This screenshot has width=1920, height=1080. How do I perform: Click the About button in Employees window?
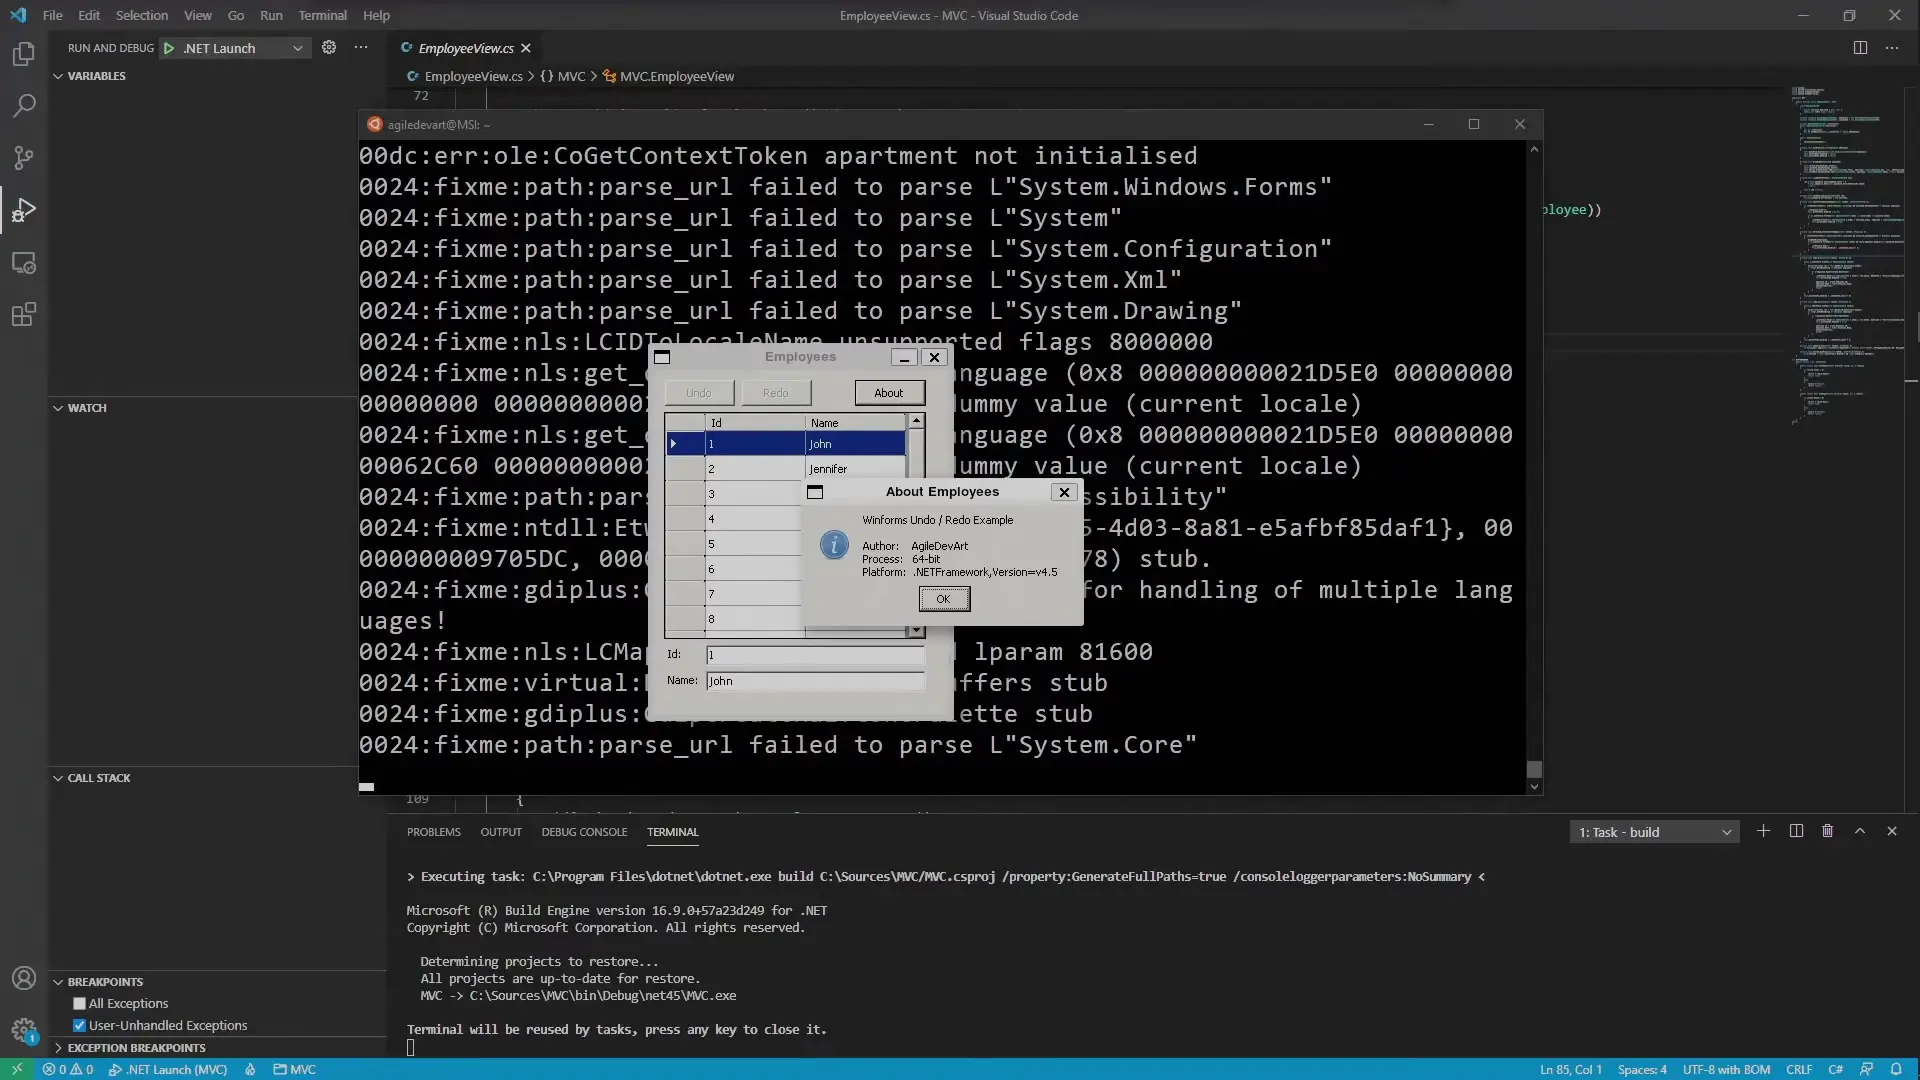889,393
